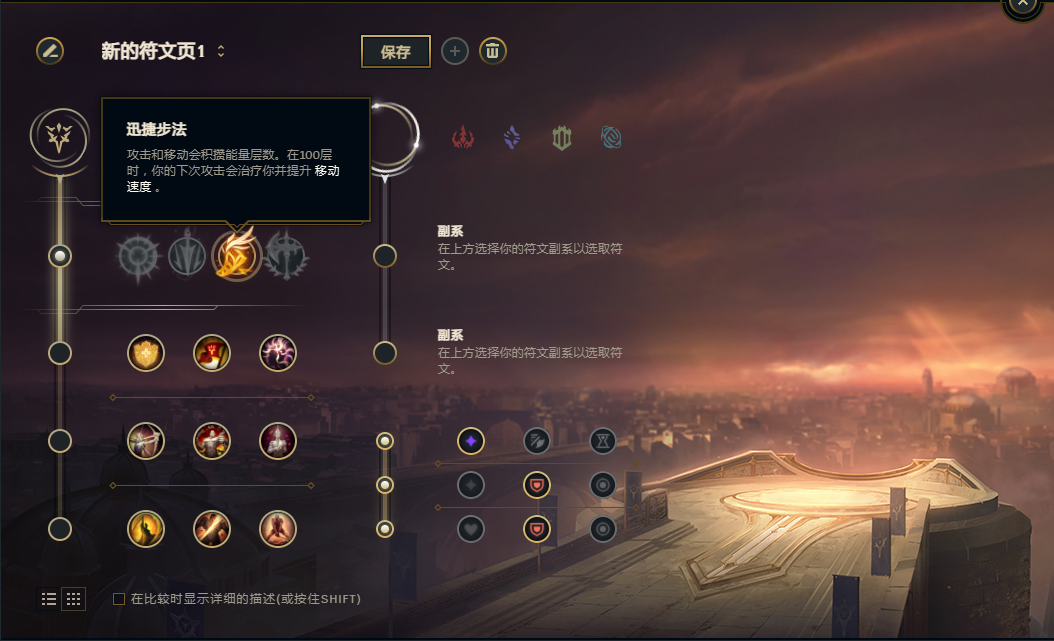The height and width of the screenshot is (641, 1054).
Task: Select the Fleet Footwork keystone rune
Action: (x=237, y=256)
